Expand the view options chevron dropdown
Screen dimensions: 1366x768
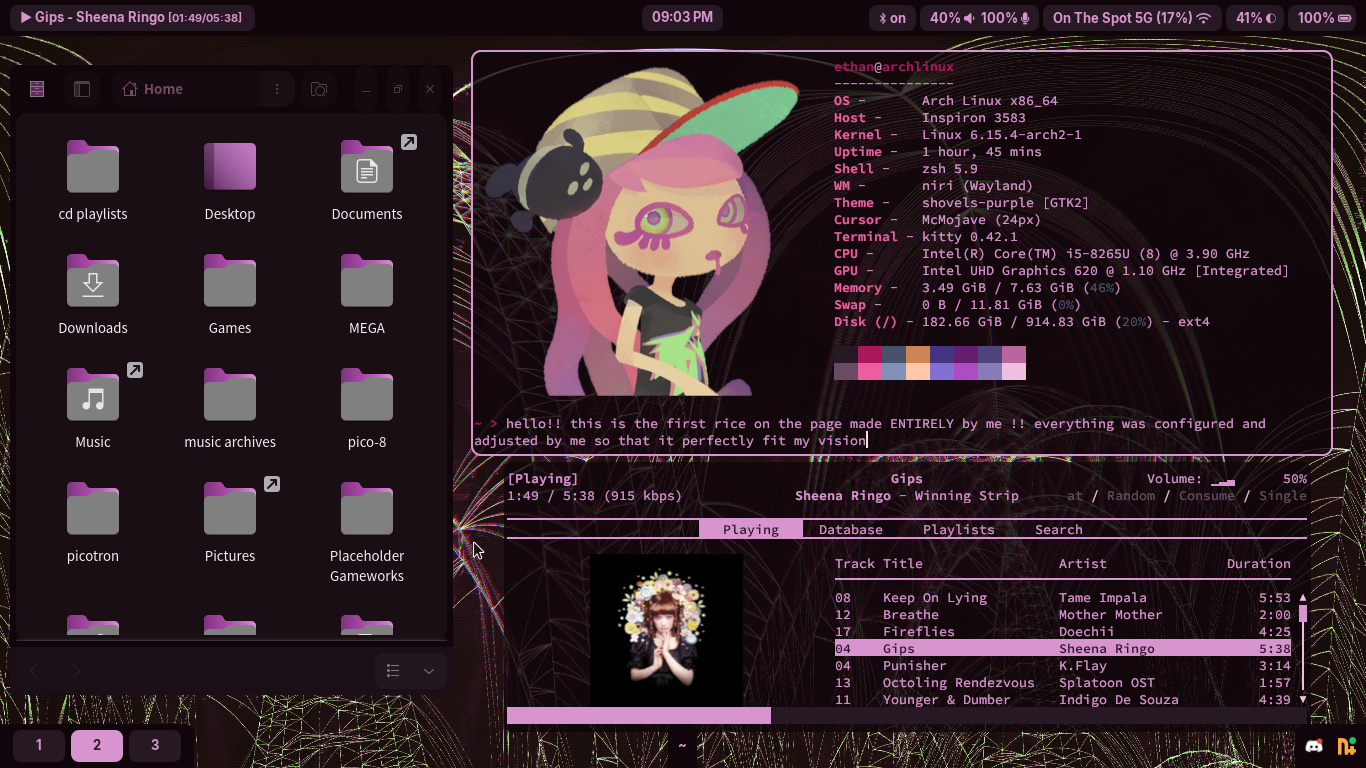pos(429,671)
